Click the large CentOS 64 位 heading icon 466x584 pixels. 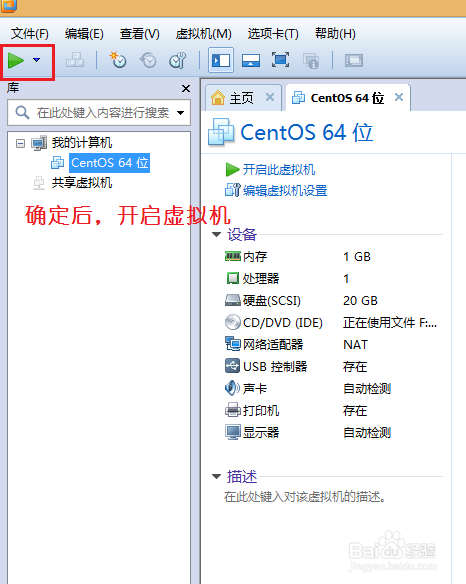coord(221,132)
